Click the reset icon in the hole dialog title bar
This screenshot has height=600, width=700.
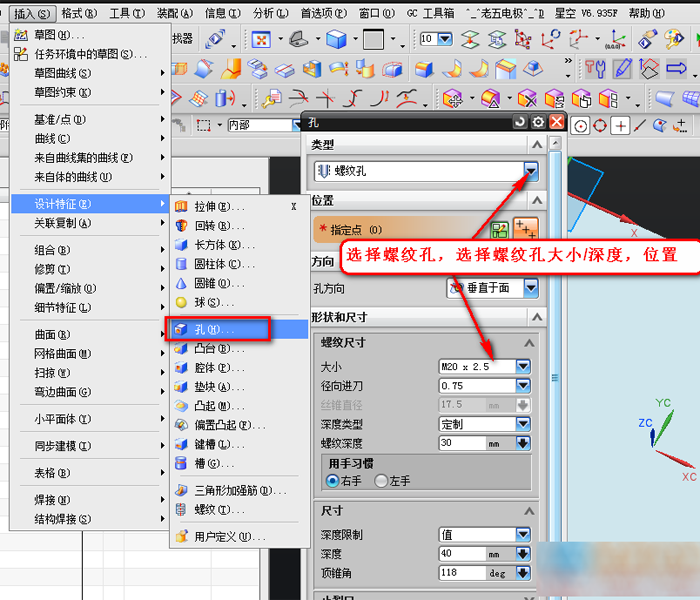pos(519,121)
